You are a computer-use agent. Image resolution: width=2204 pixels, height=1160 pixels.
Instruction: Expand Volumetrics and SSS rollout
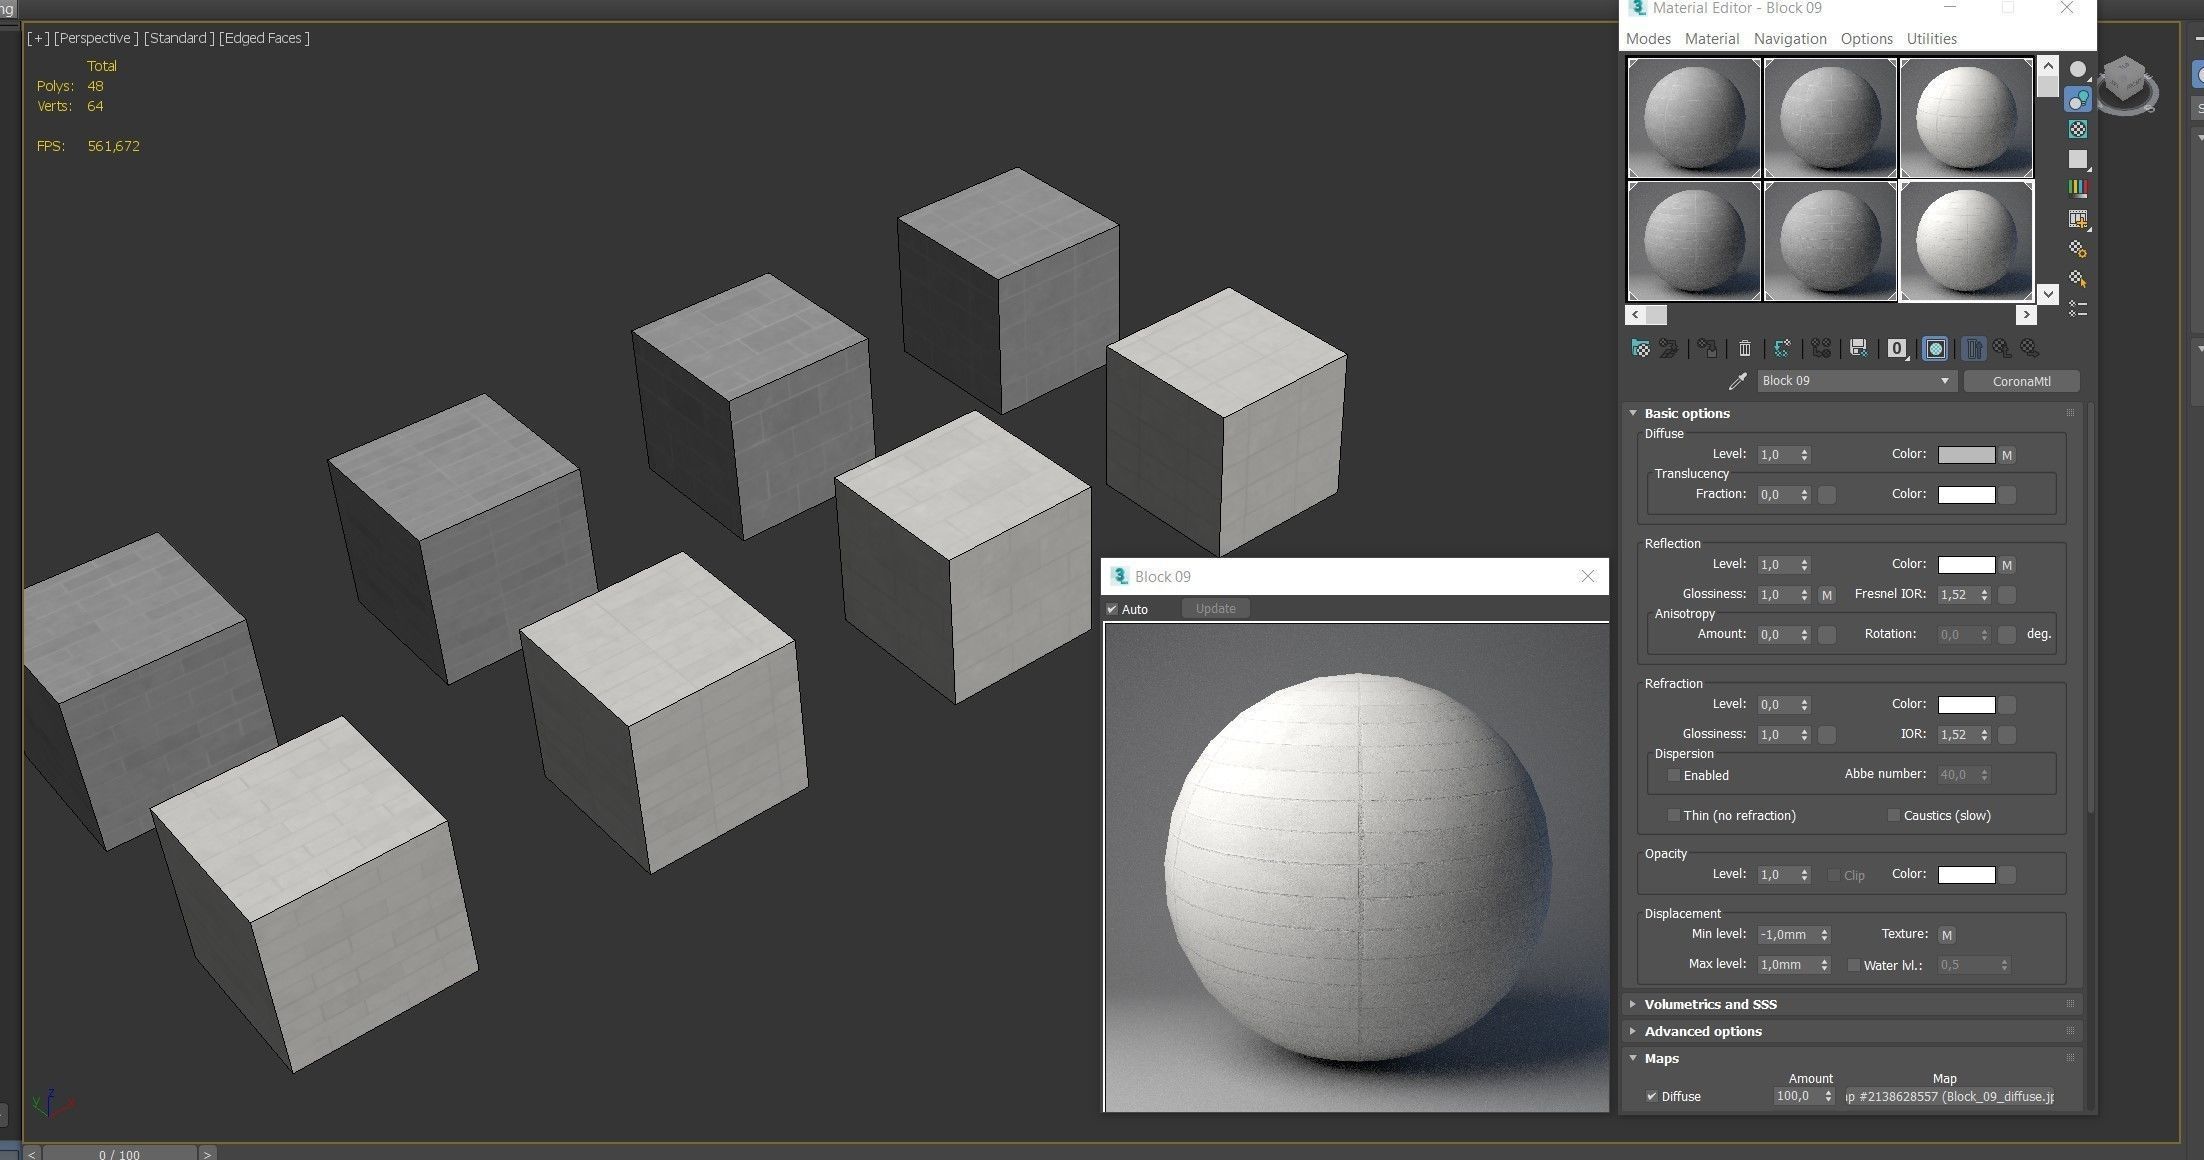point(1710,1004)
